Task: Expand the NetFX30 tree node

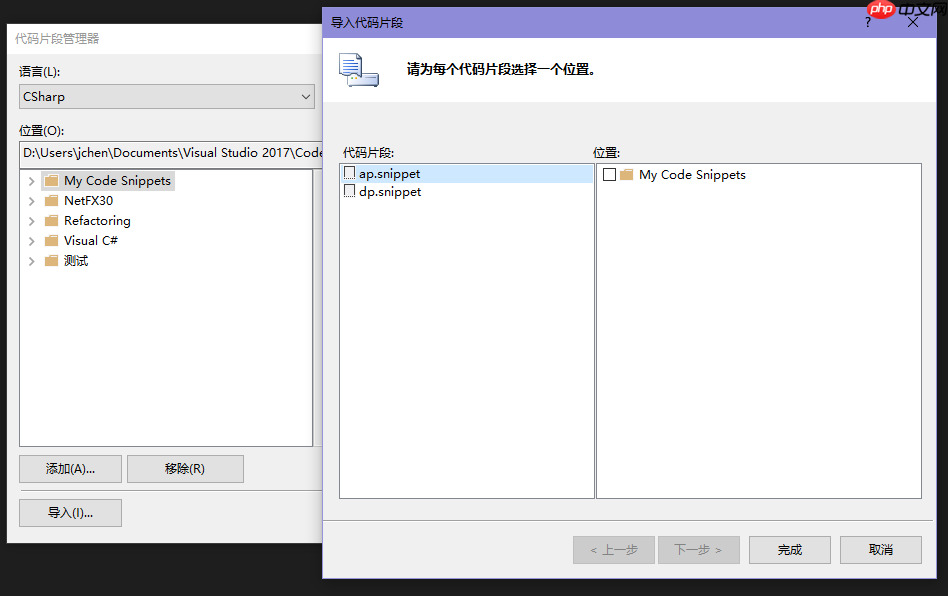Action: (x=31, y=200)
